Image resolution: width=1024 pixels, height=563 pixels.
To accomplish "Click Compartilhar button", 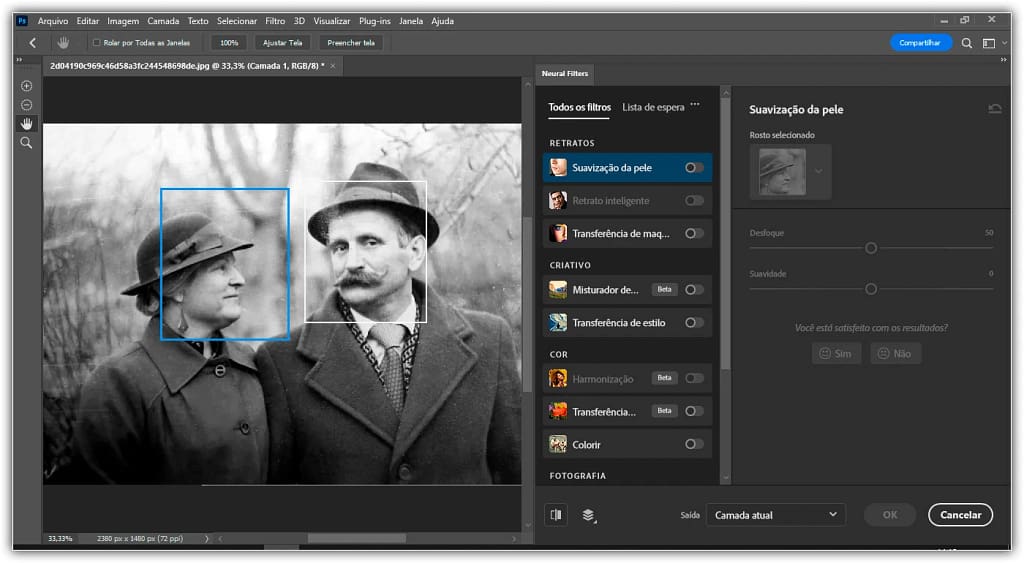I will click(920, 43).
